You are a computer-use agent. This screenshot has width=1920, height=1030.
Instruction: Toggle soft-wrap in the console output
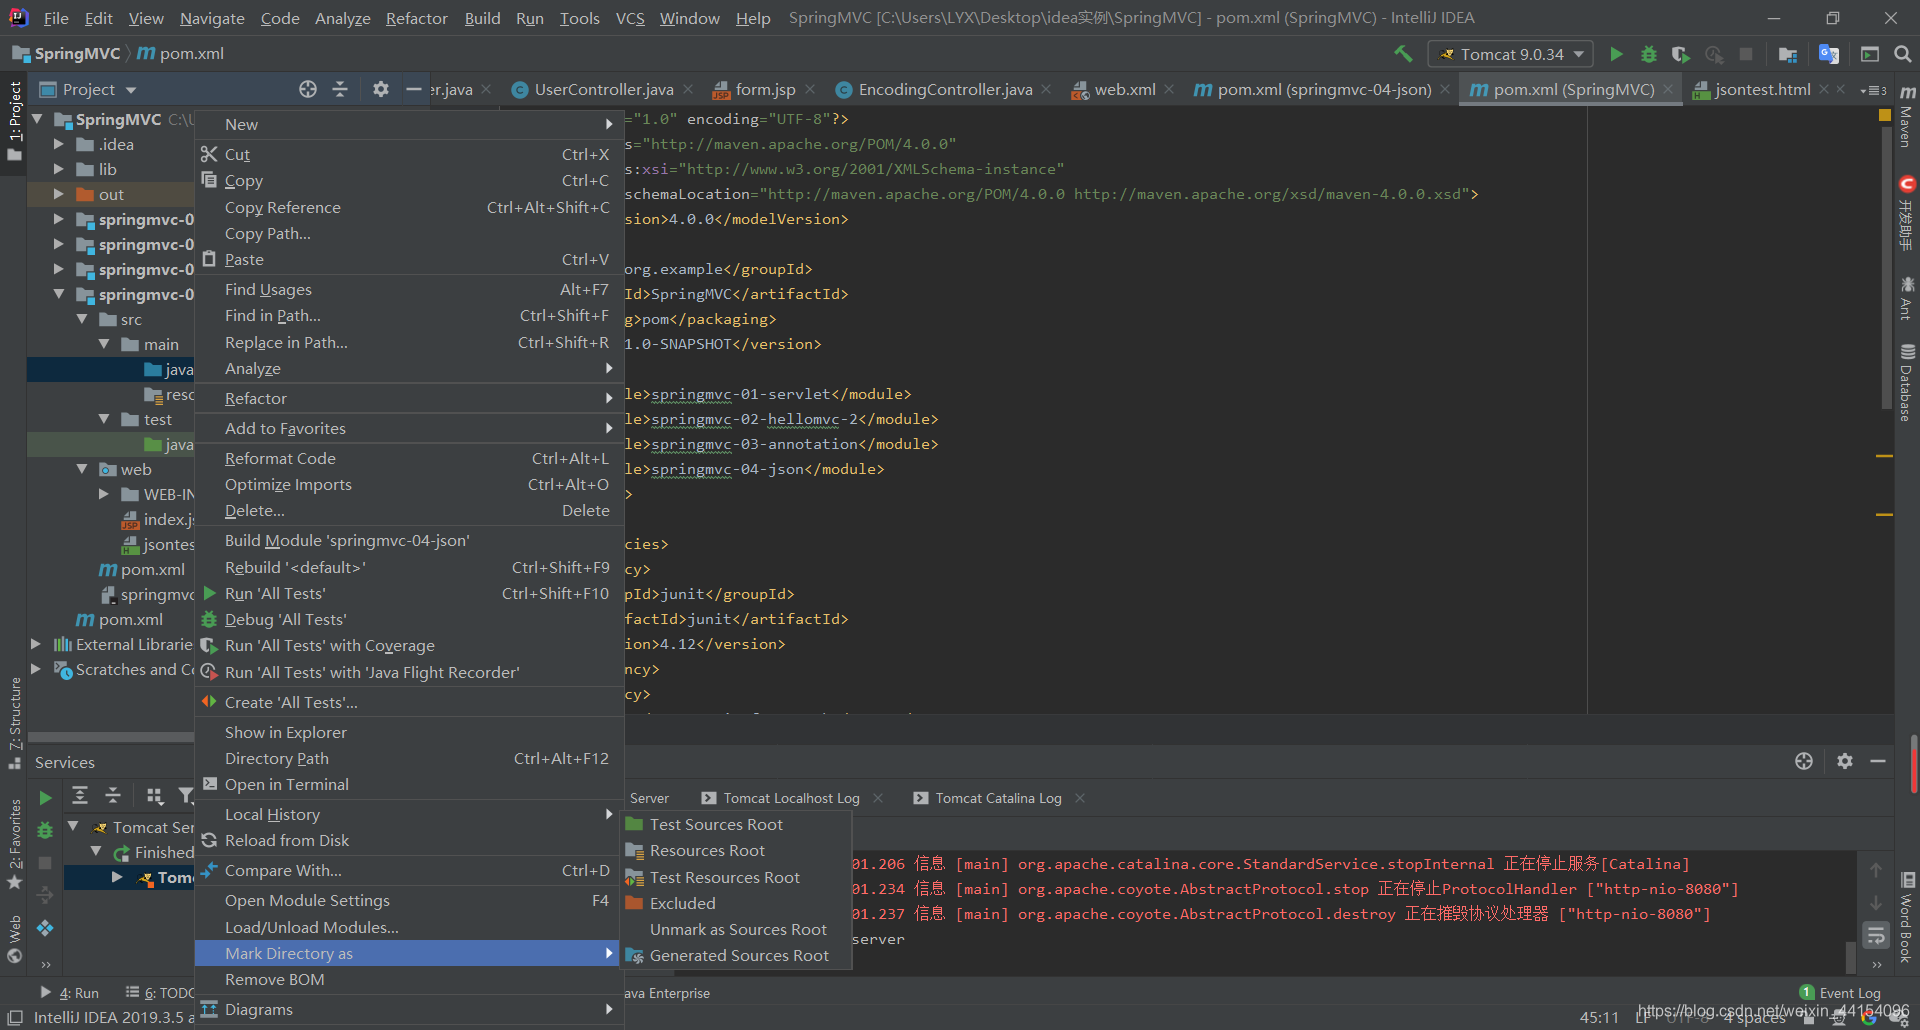[1876, 936]
